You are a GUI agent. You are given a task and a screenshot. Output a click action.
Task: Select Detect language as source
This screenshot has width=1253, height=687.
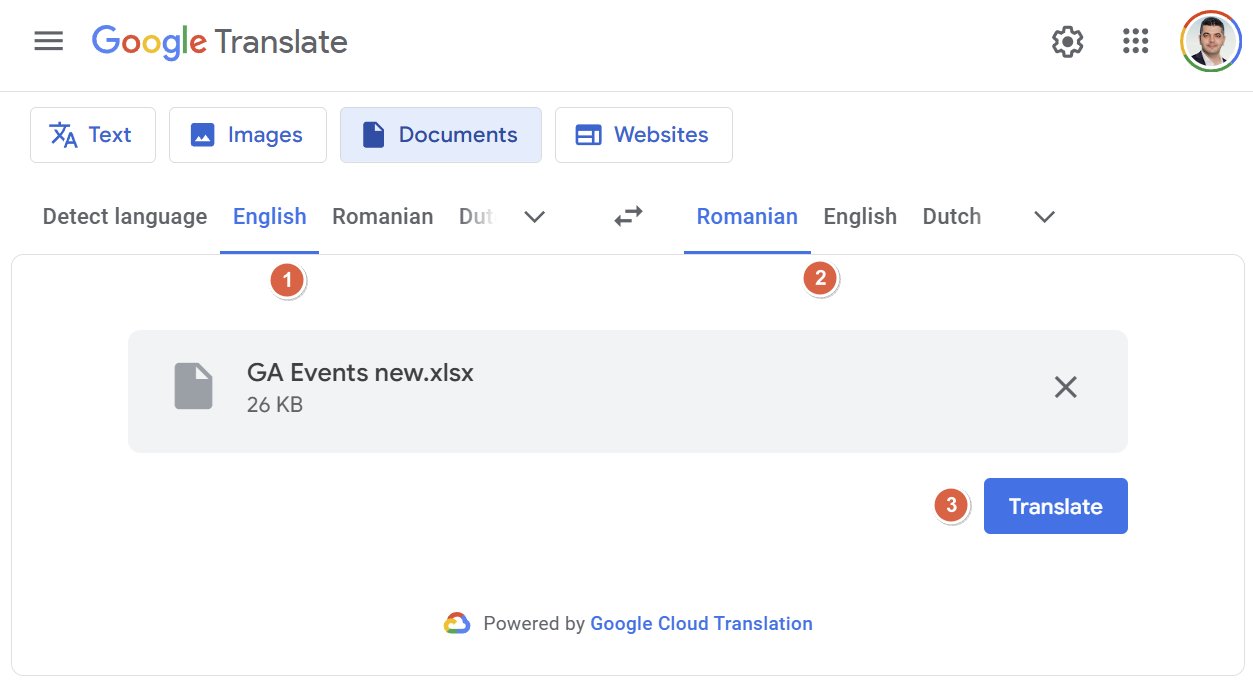(x=124, y=216)
